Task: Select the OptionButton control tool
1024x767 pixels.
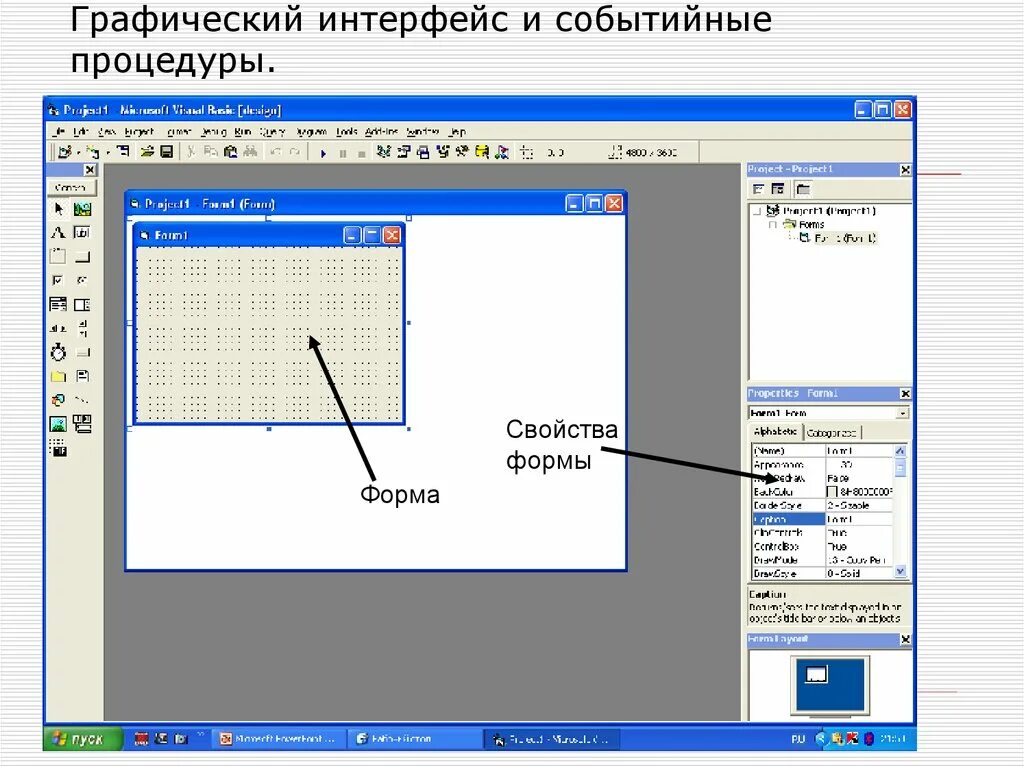Action: pos(82,280)
